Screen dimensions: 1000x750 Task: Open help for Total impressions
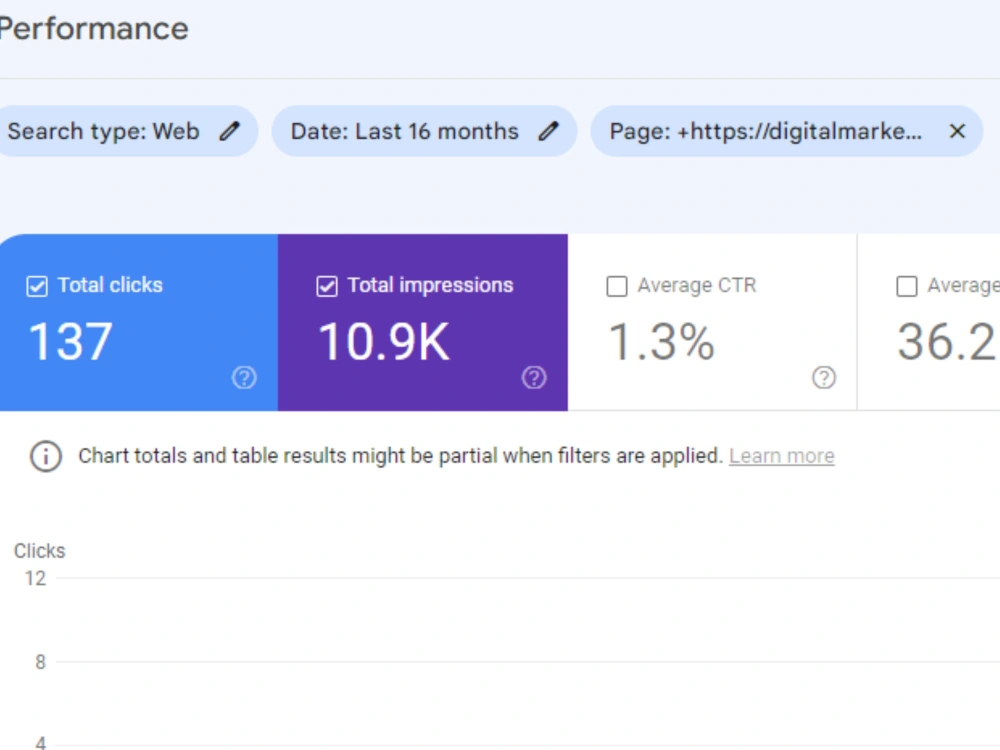pyautogui.click(x=534, y=378)
